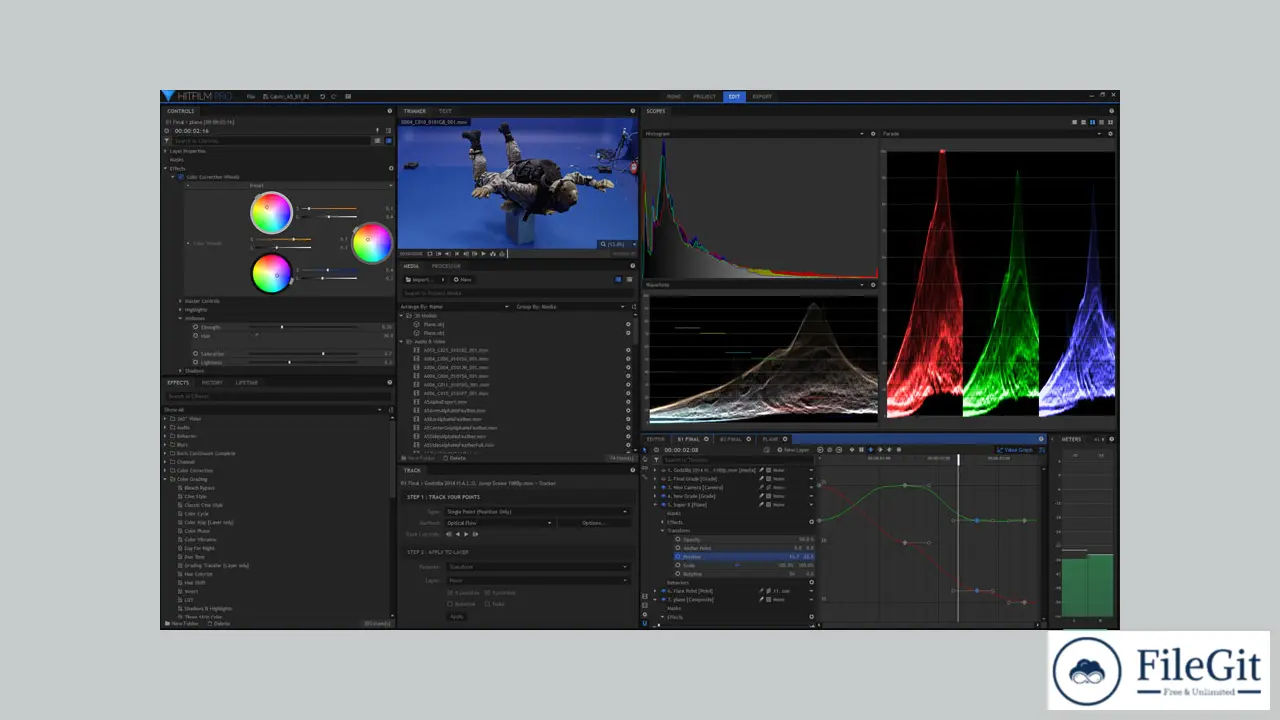Open the Histogram scope settings gear

pyautogui.click(x=873, y=134)
